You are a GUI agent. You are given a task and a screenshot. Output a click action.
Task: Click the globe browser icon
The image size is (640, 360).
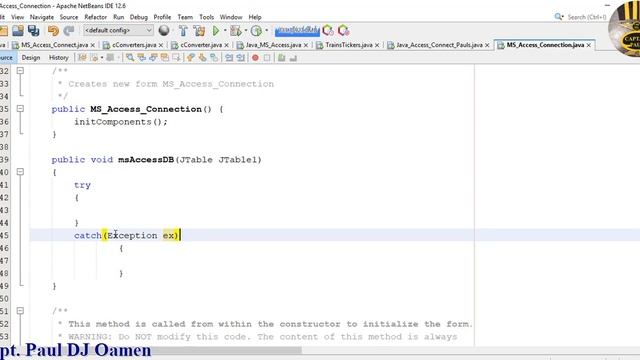click(x=164, y=31)
